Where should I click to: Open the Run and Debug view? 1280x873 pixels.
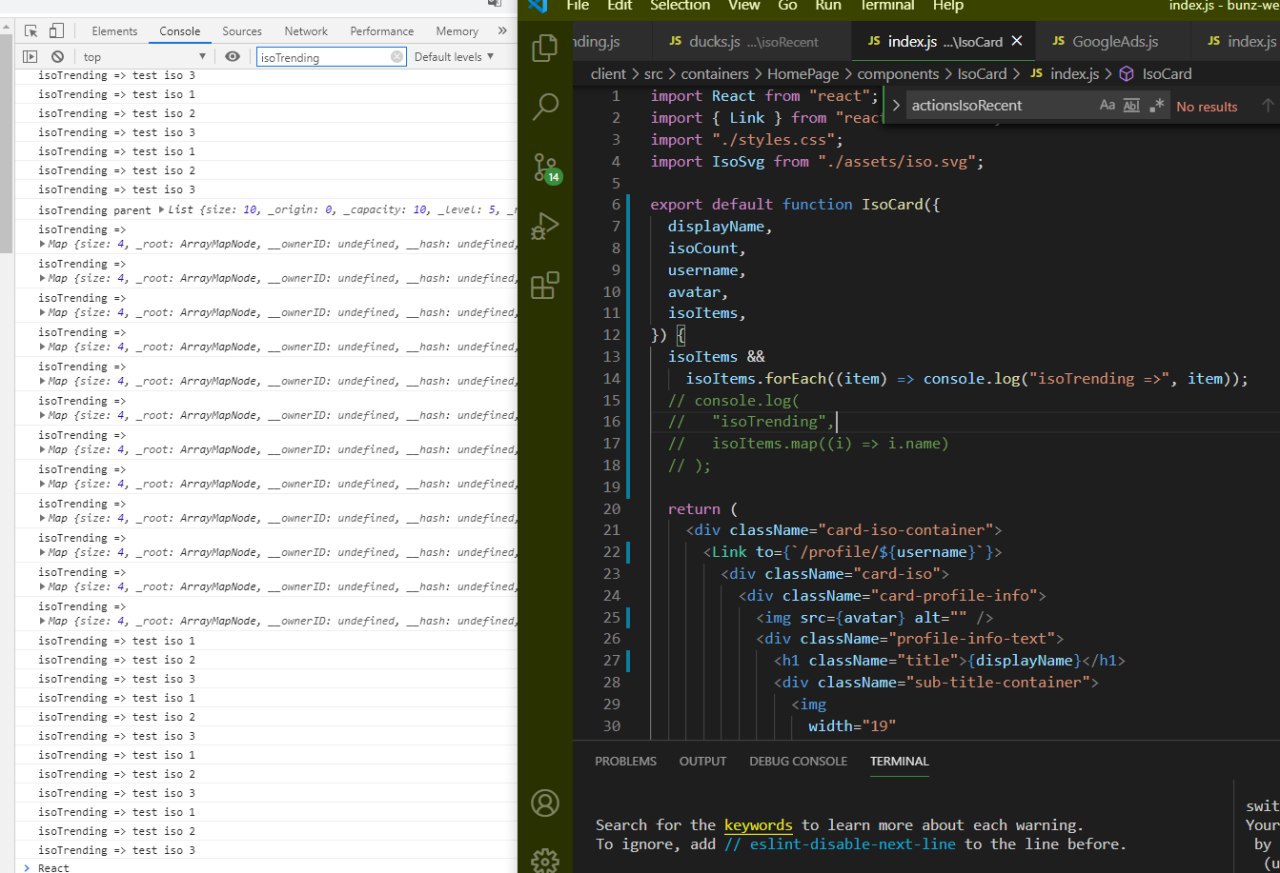tap(545, 226)
